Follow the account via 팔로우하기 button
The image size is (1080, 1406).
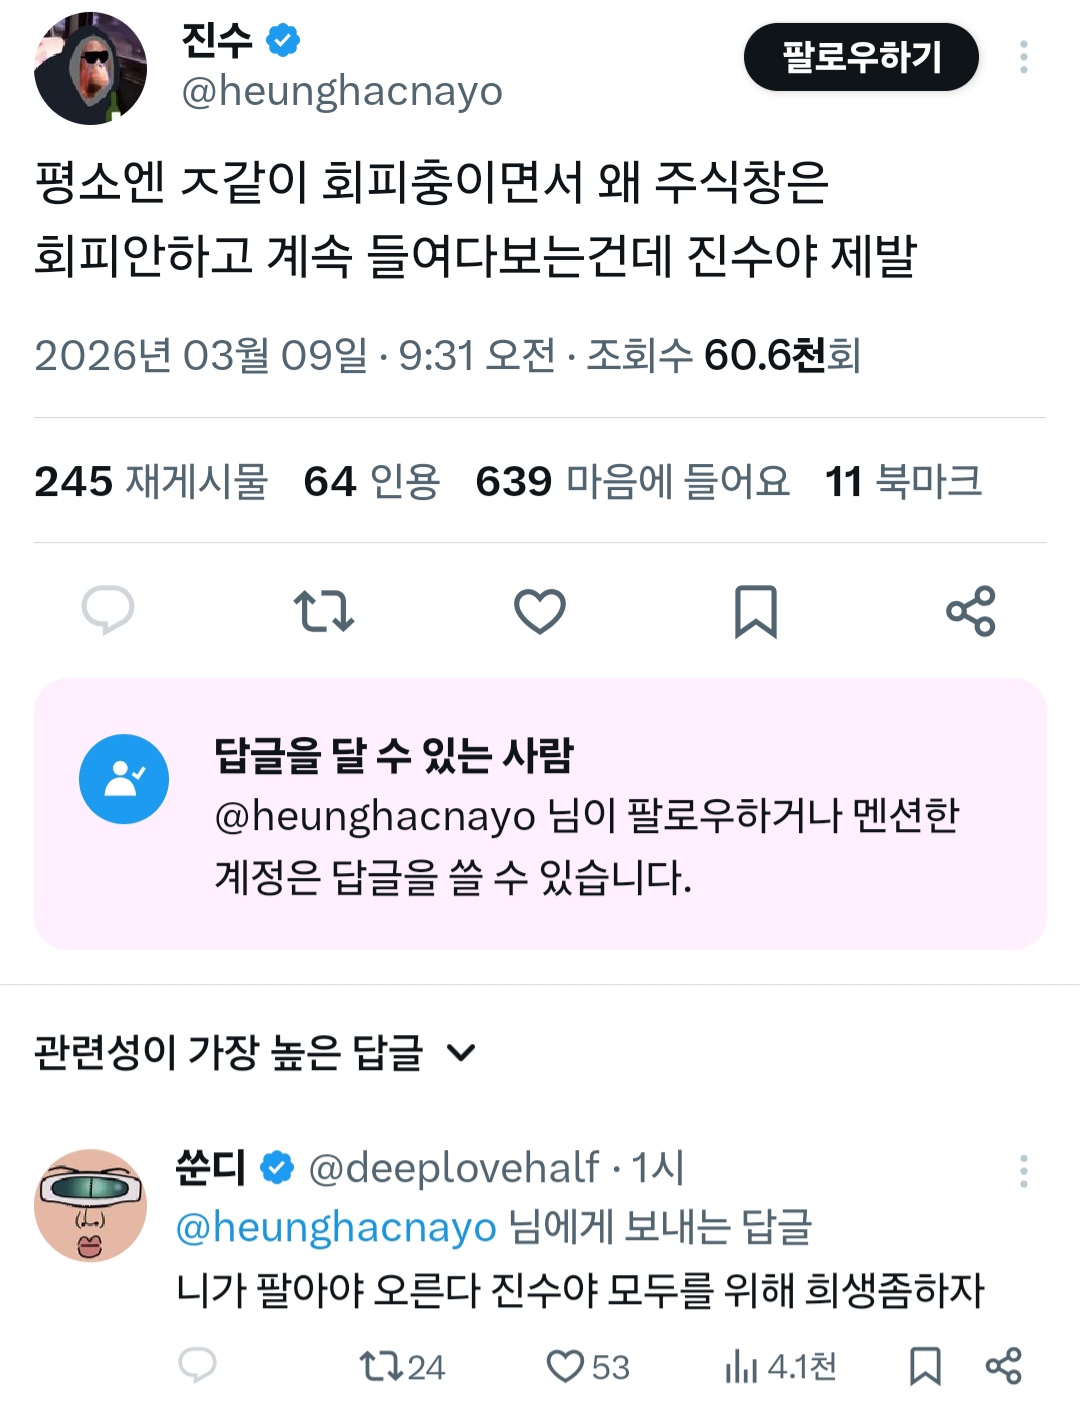tap(861, 57)
